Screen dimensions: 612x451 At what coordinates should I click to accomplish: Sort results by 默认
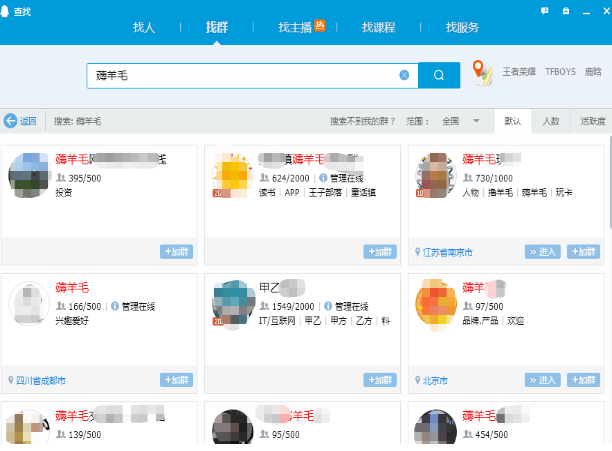pyautogui.click(x=512, y=121)
